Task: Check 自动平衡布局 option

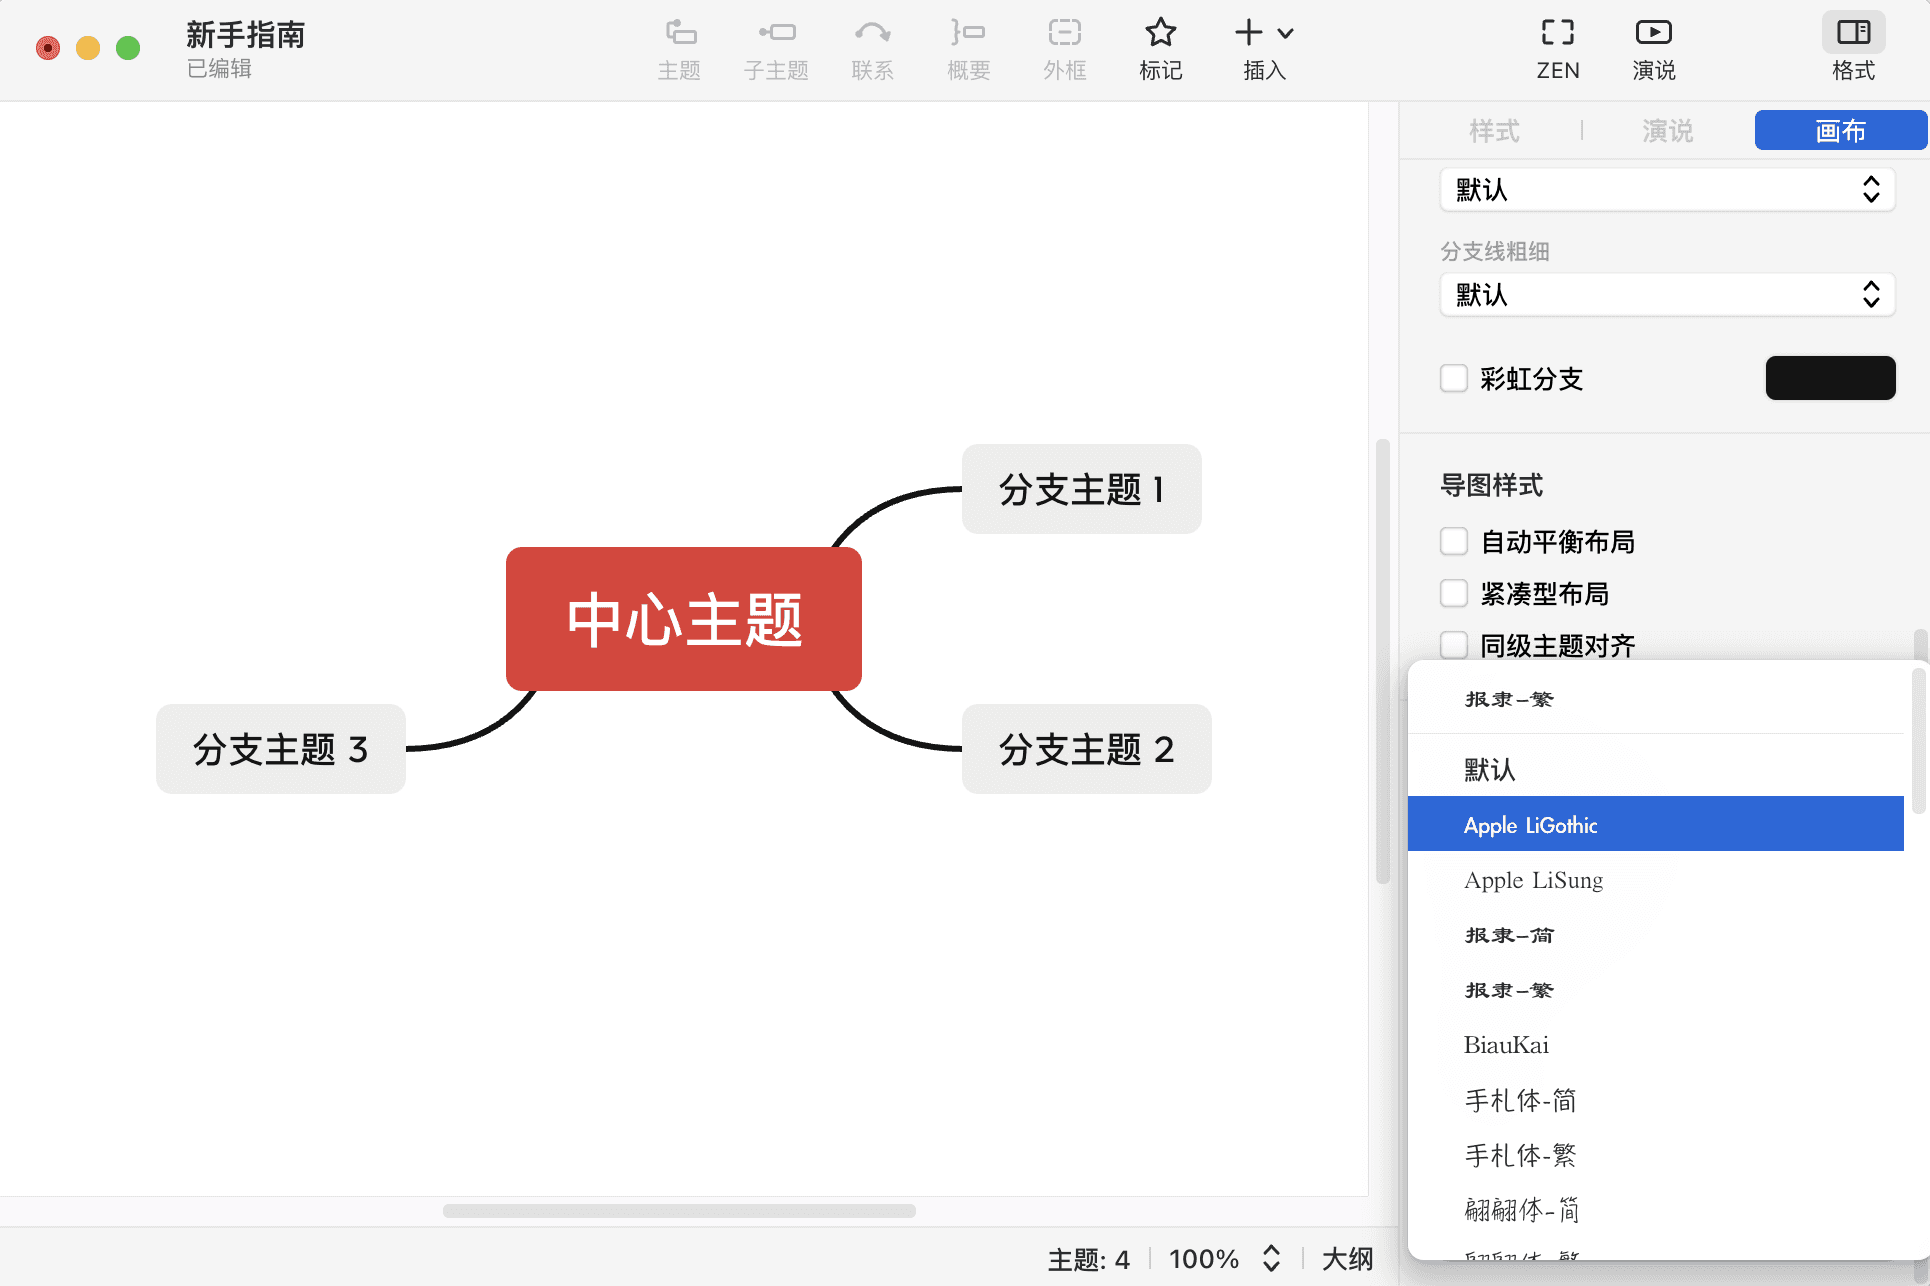Action: (1454, 541)
